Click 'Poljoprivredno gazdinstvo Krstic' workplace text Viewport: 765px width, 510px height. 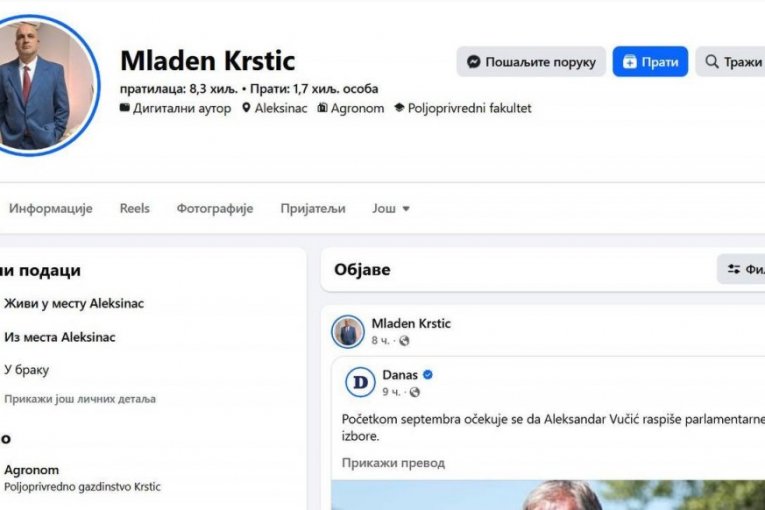coord(82,487)
